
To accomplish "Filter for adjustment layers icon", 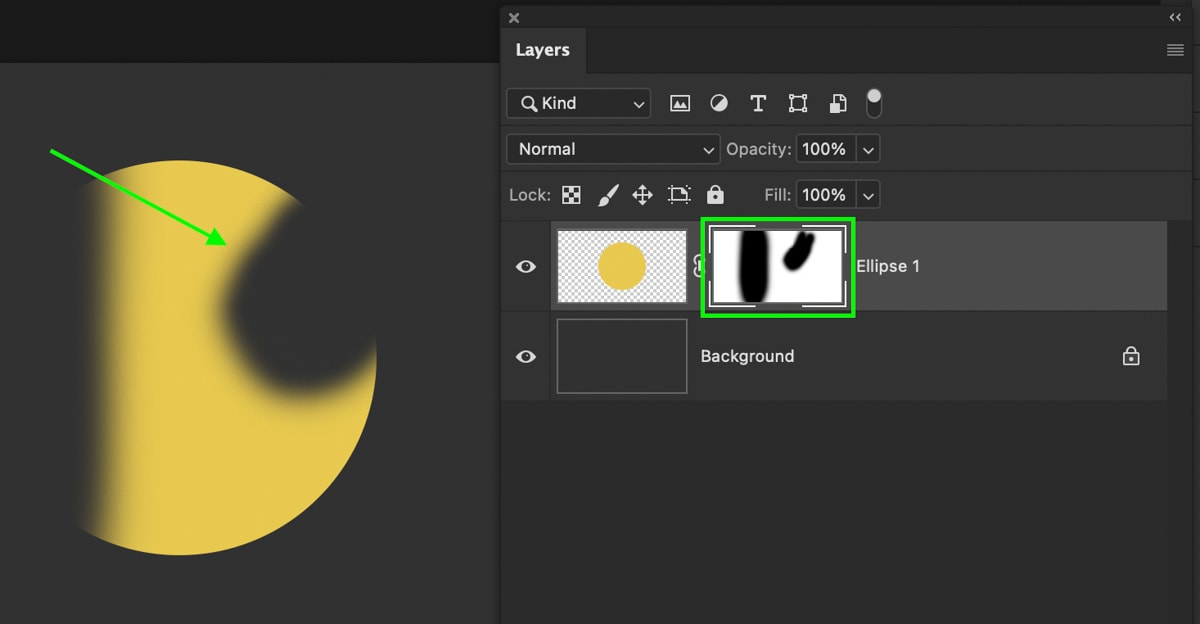I will 719,103.
